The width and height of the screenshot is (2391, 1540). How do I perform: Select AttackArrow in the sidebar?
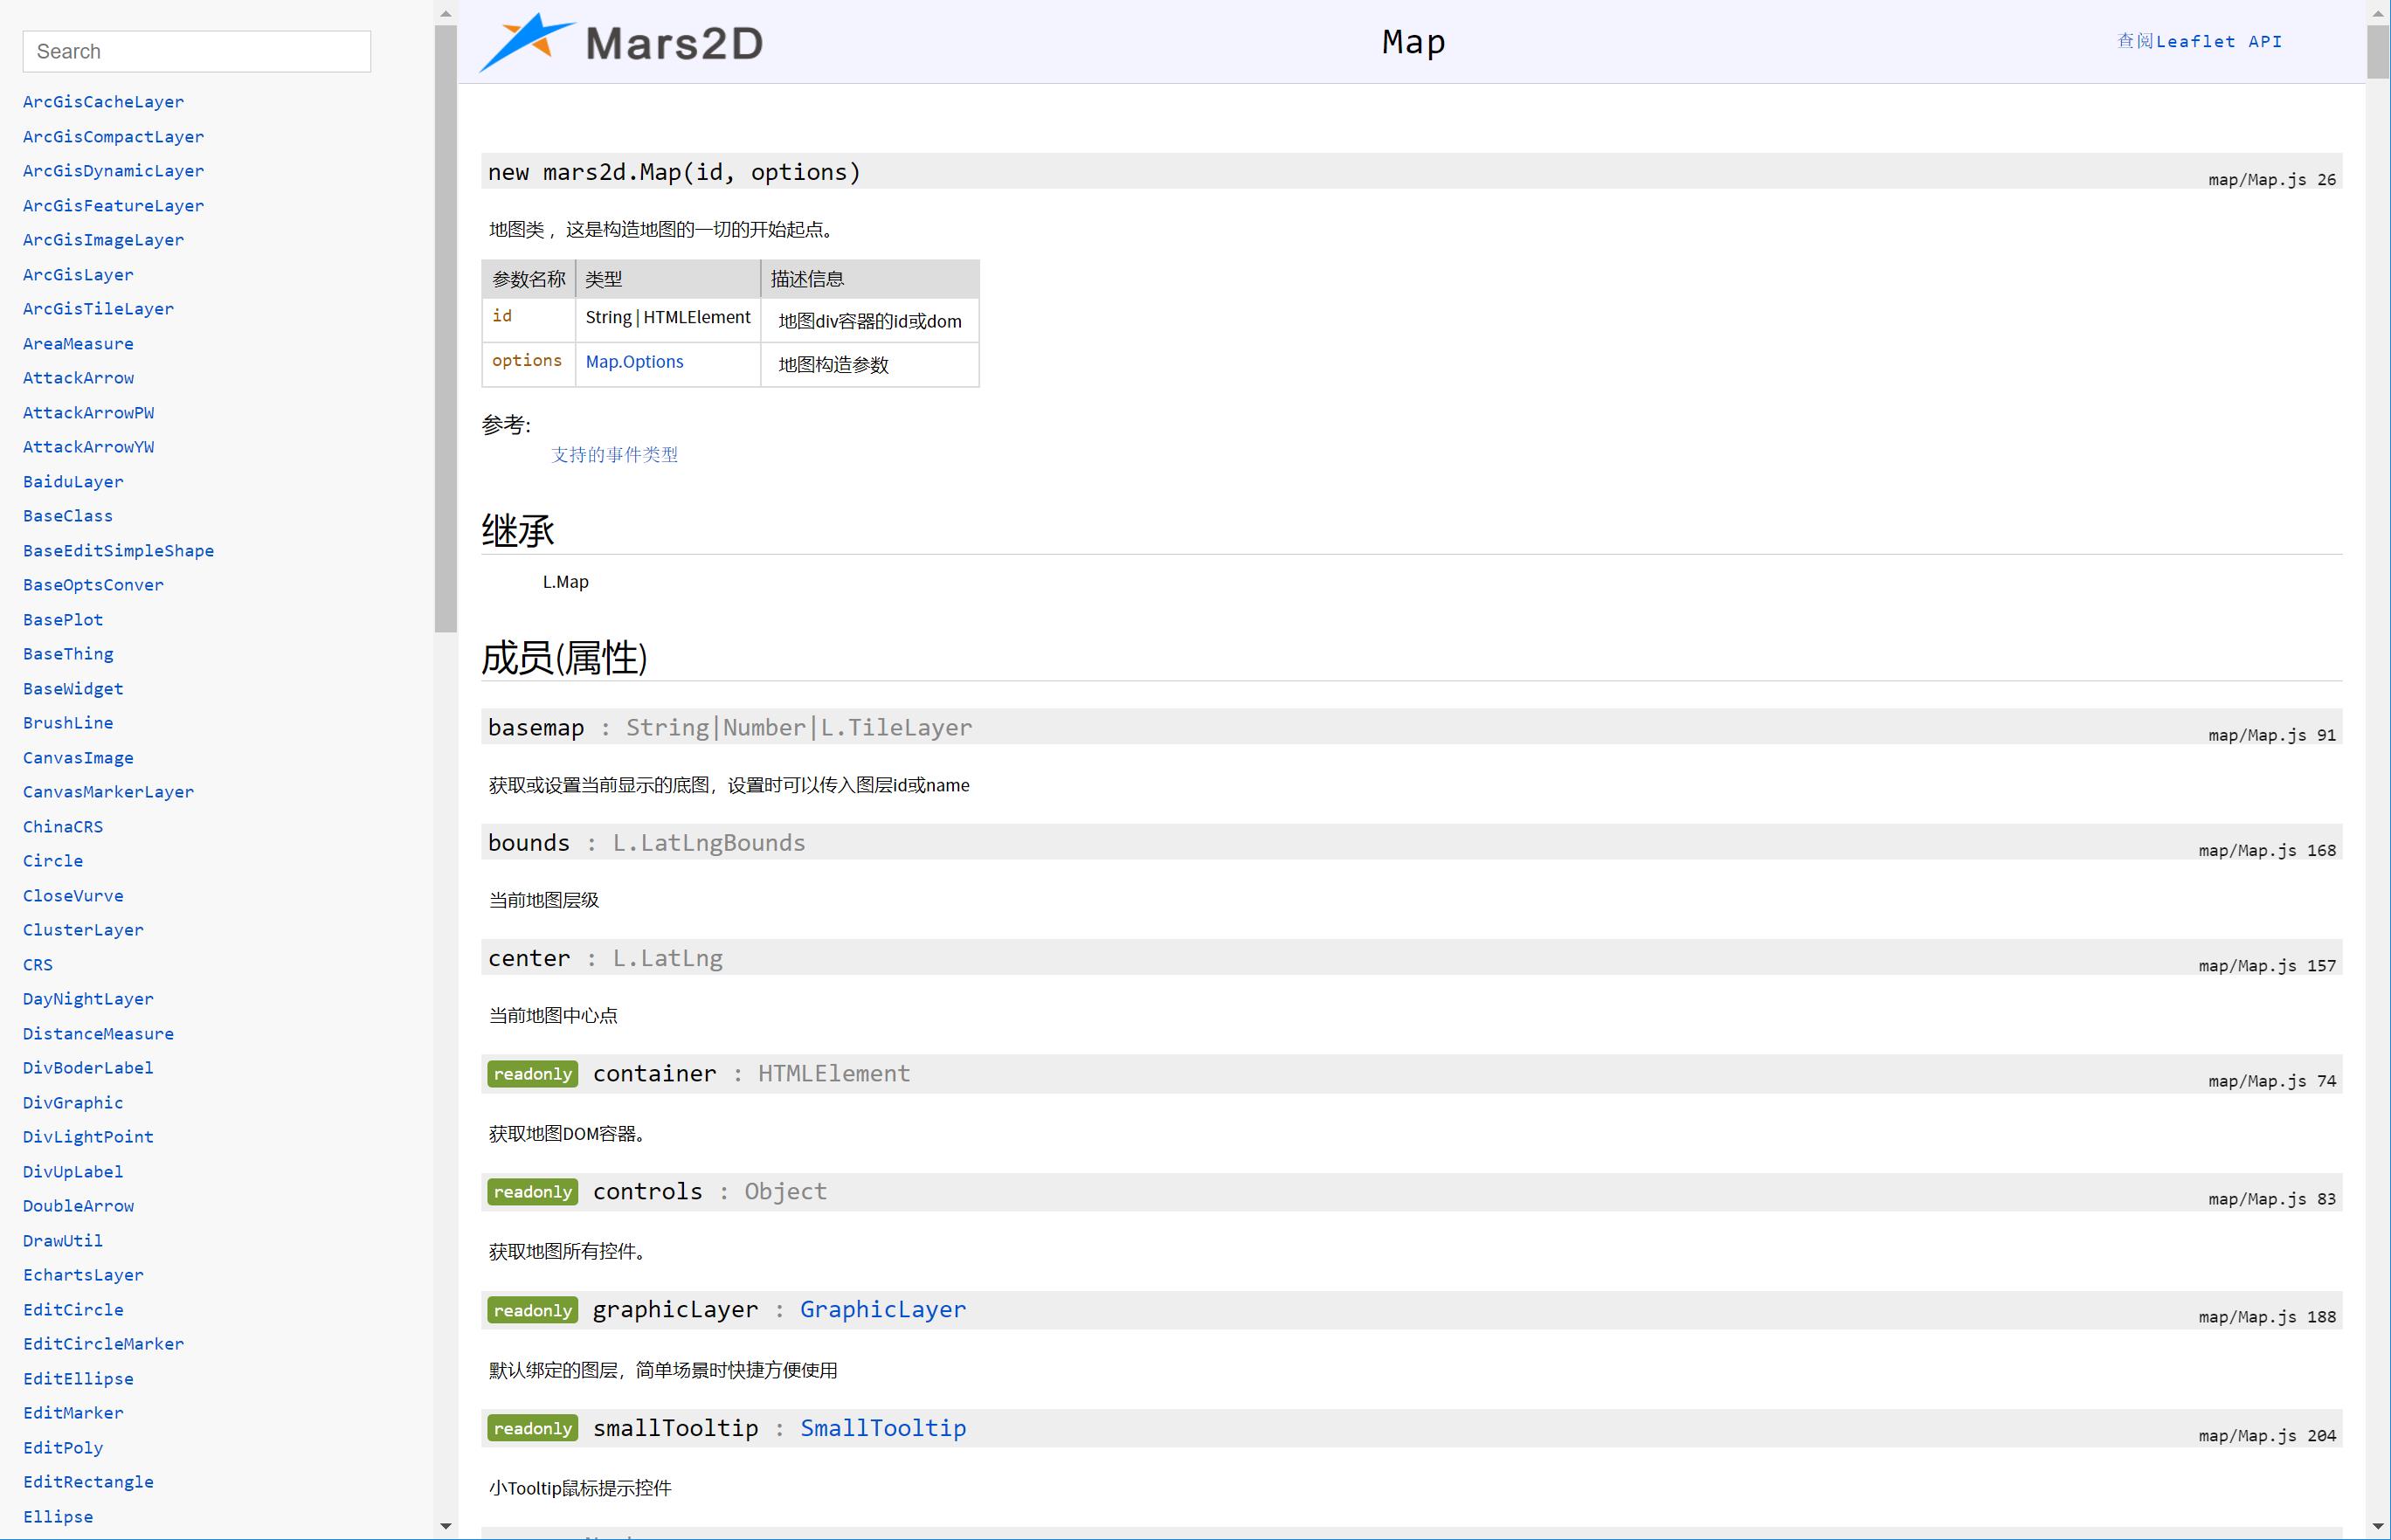pyautogui.click(x=78, y=378)
